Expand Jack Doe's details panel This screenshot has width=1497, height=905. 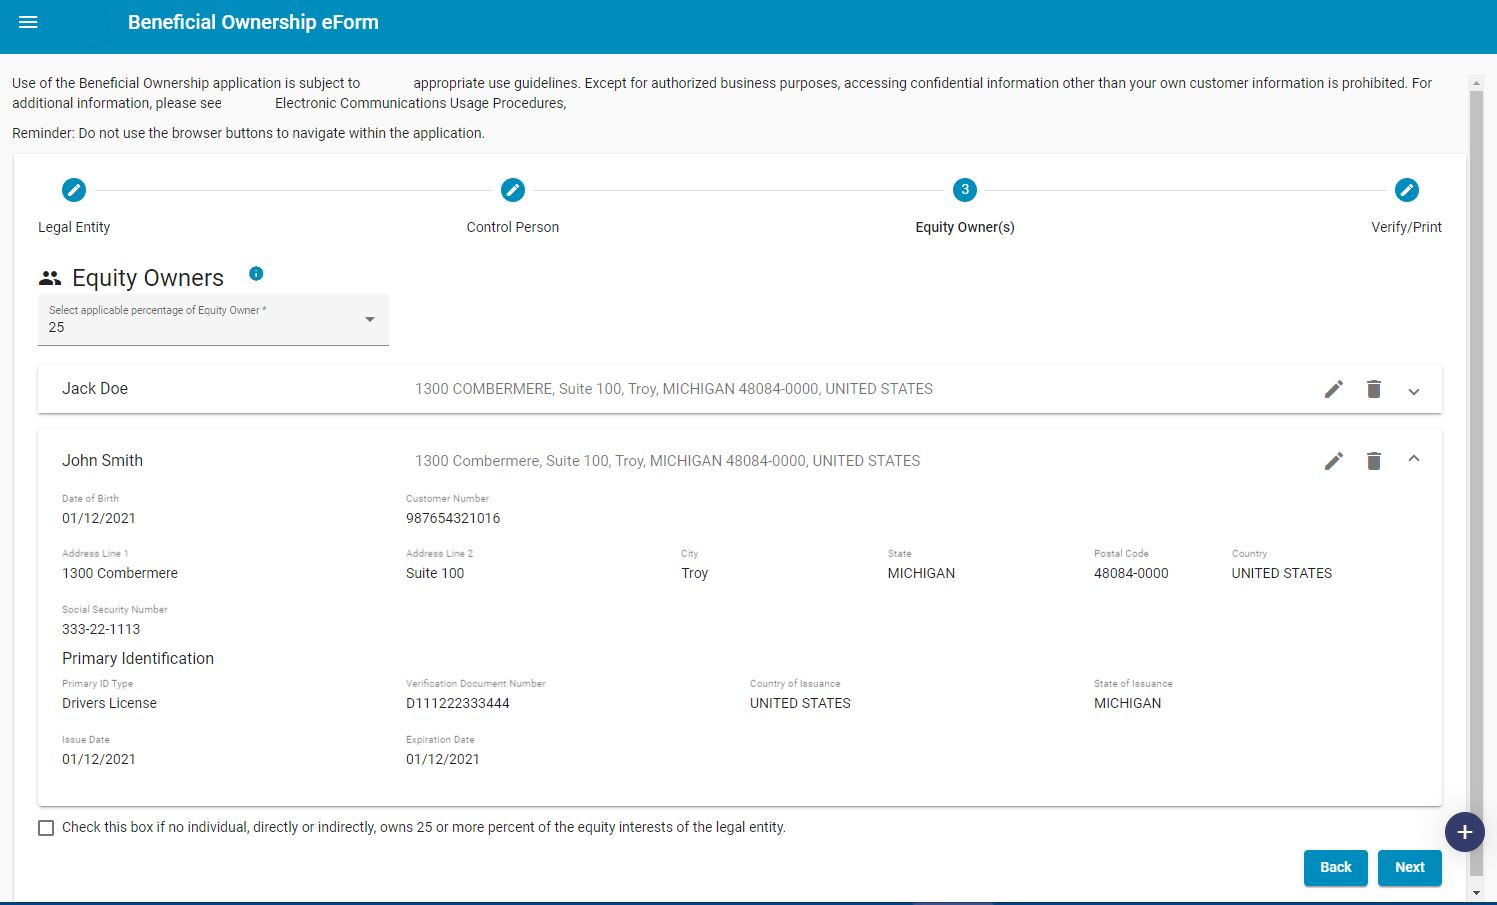(1414, 391)
